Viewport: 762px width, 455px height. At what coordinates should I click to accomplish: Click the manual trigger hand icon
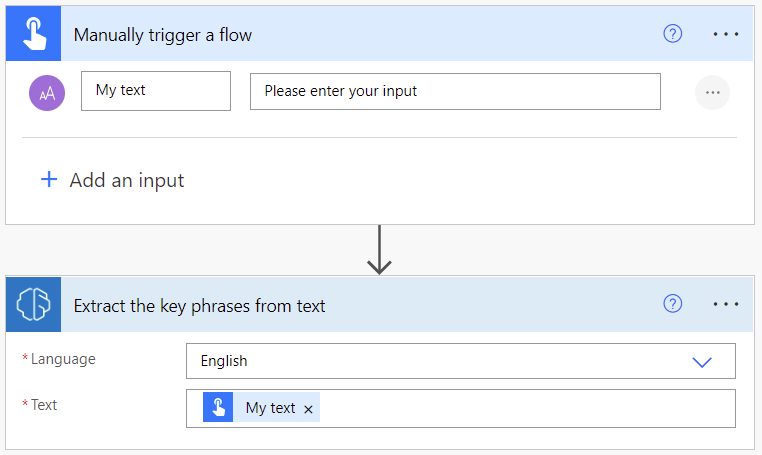click(x=35, y=35)
